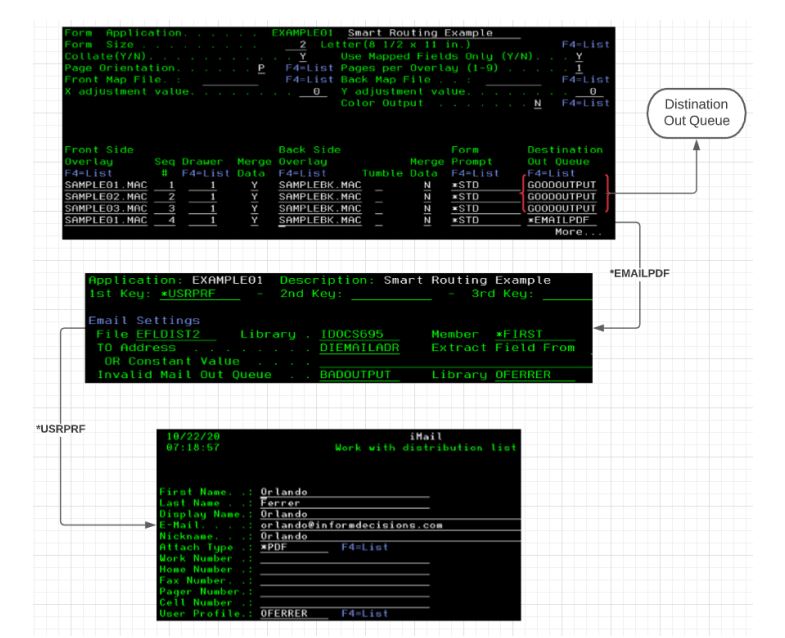Select the SAMPLE03.MAC front overlay entry
Screen dimensions: 785x638
click(106, 209)
